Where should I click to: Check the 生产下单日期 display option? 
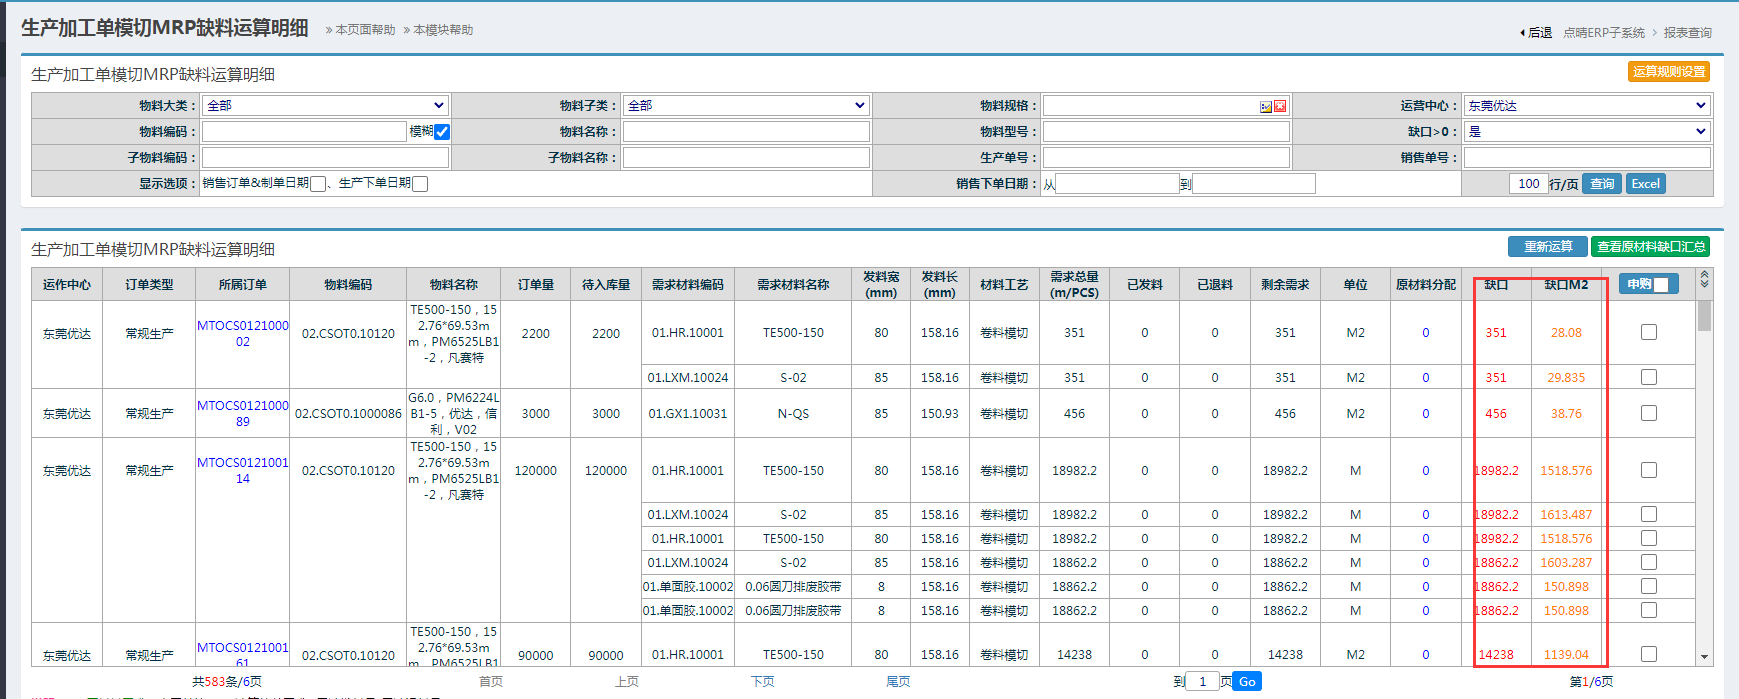420,184
